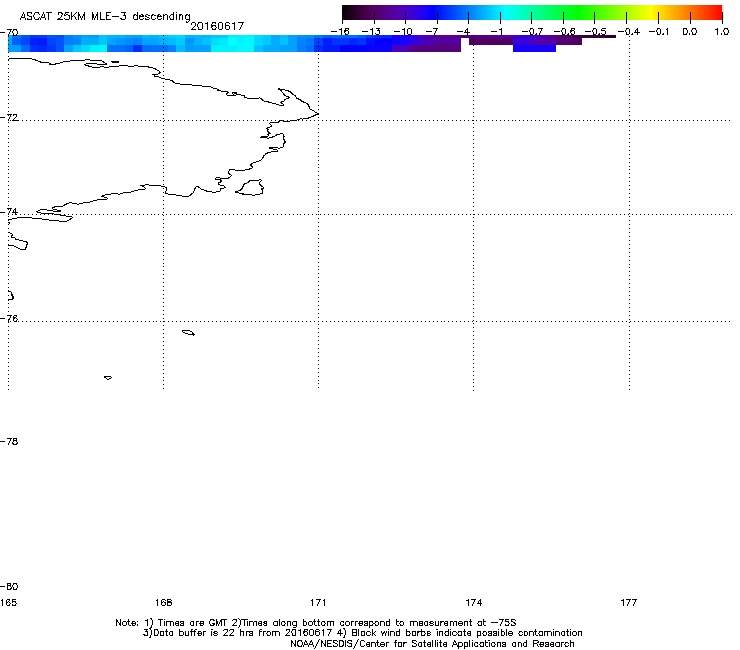Click the 165 longitude label
Image resolution: width=740 pixels, height=650 pixels.
coord(8,602)
